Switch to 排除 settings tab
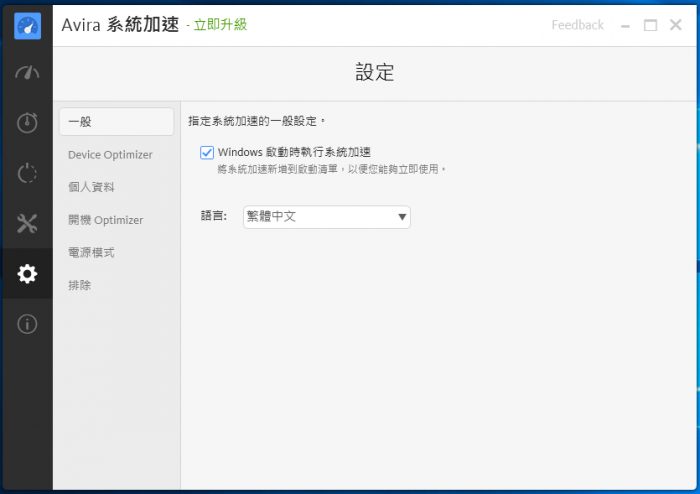The image size is (700, 494). (80, 285)
